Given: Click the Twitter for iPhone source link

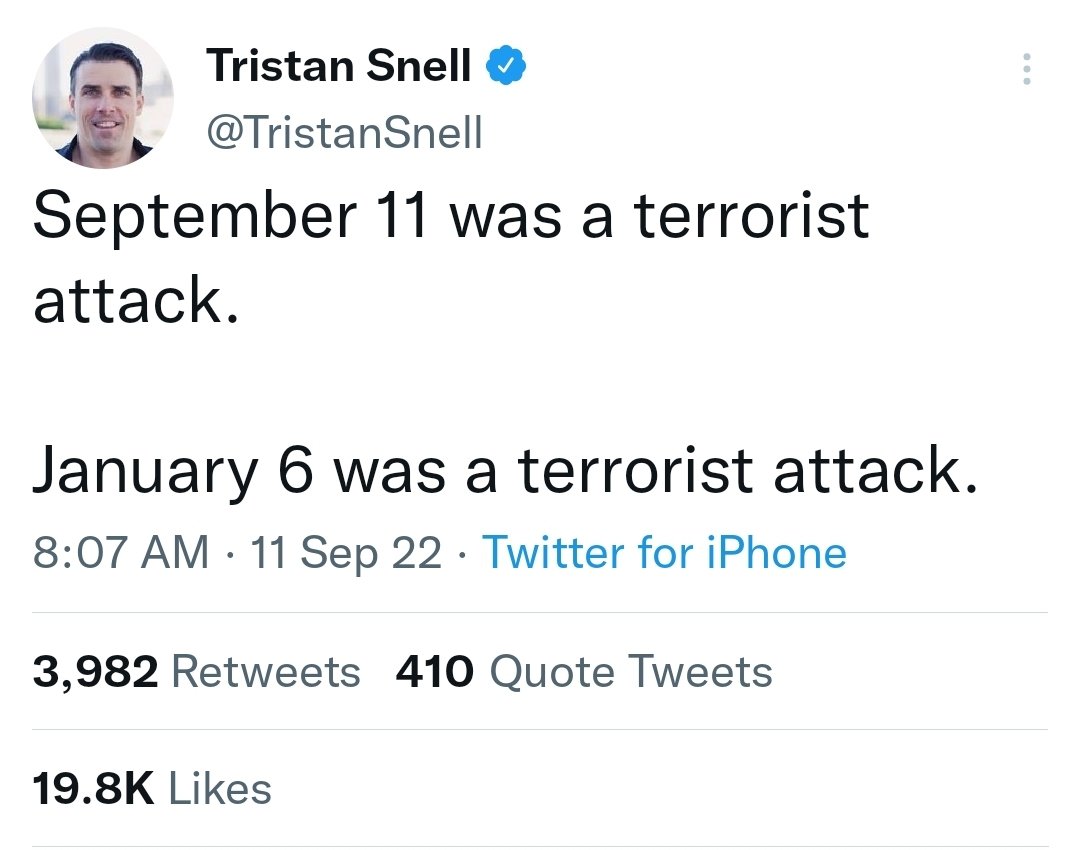Looking at the screenshot, I should tap(664, 552).
